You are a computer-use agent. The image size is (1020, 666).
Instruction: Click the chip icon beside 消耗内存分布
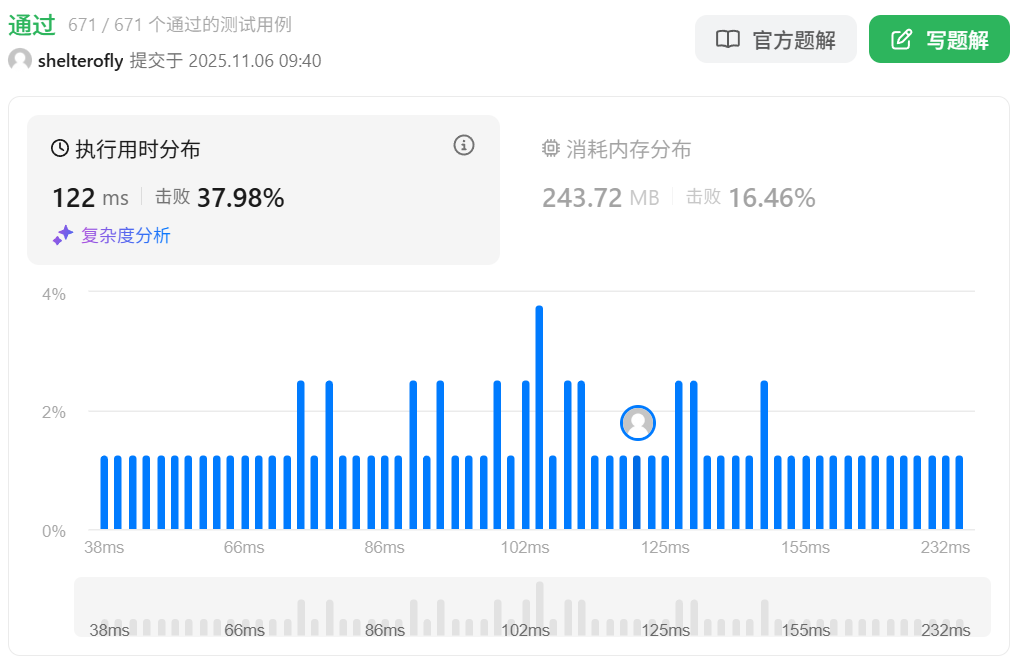coord(550,149)
